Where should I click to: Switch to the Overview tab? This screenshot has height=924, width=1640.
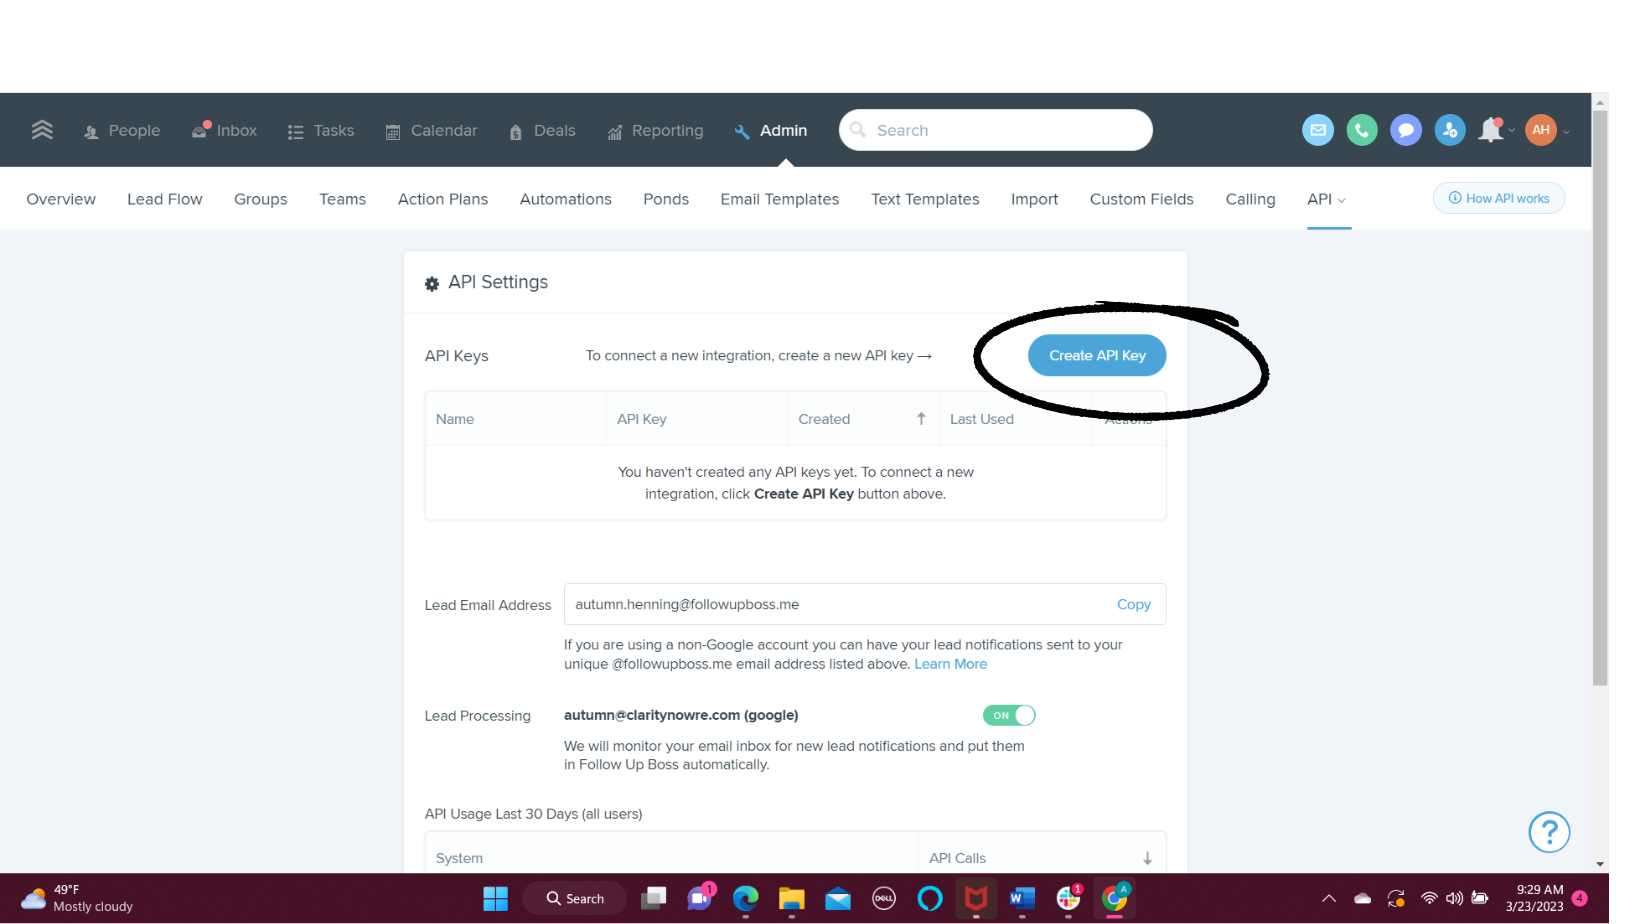[x=61, y=199]
